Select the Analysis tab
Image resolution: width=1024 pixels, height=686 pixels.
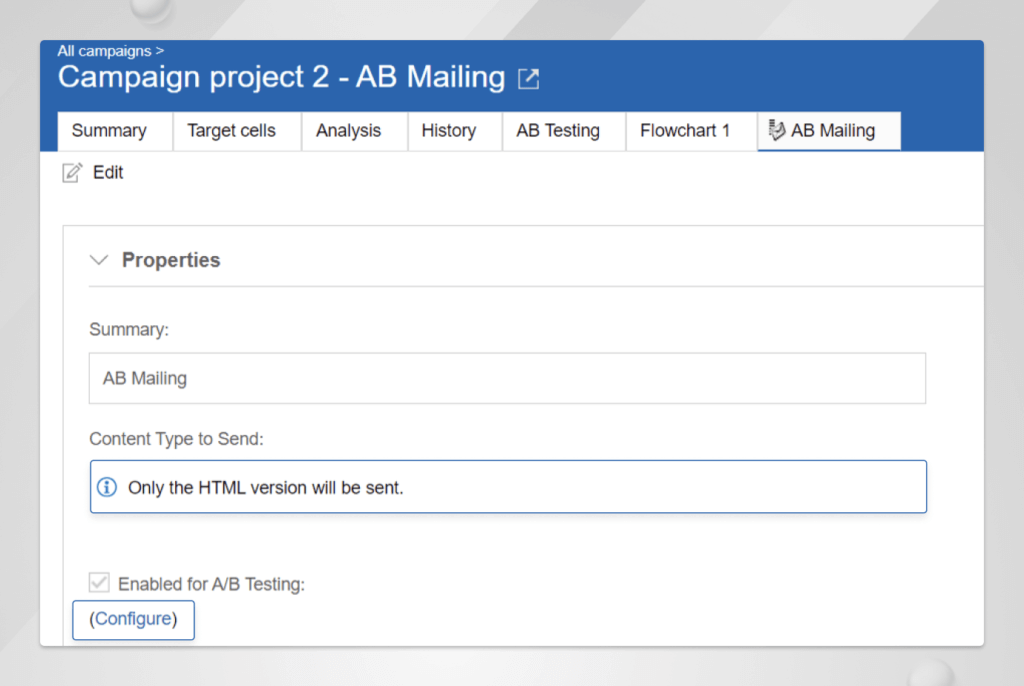pyautogui.click(x=348, y=130)
